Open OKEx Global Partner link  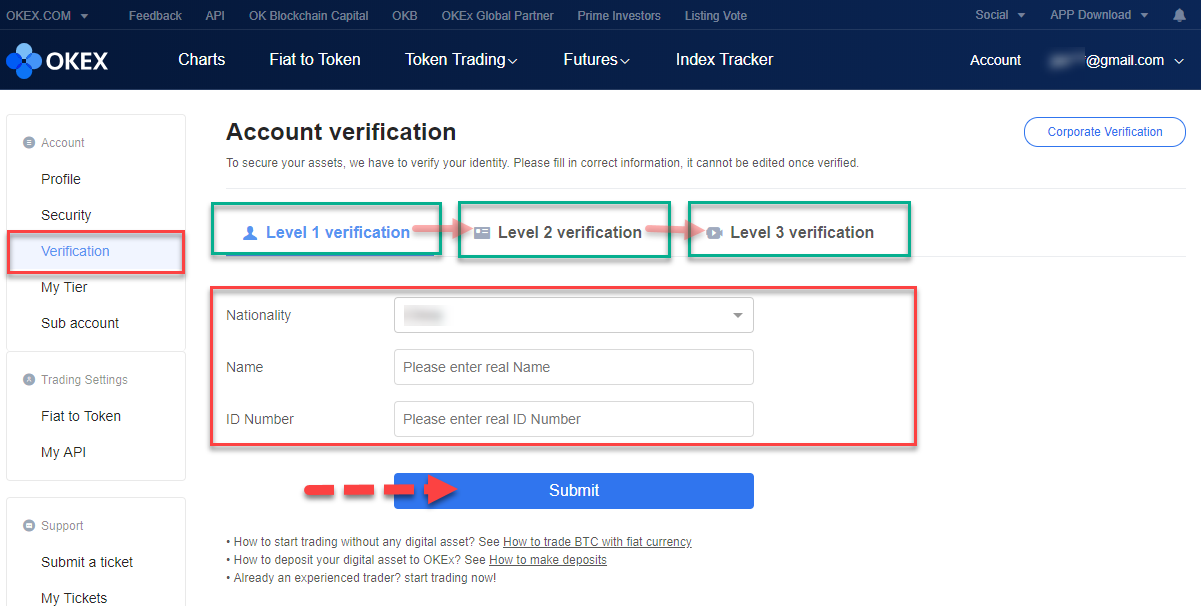pyautogui.click(x=497, y=15)
